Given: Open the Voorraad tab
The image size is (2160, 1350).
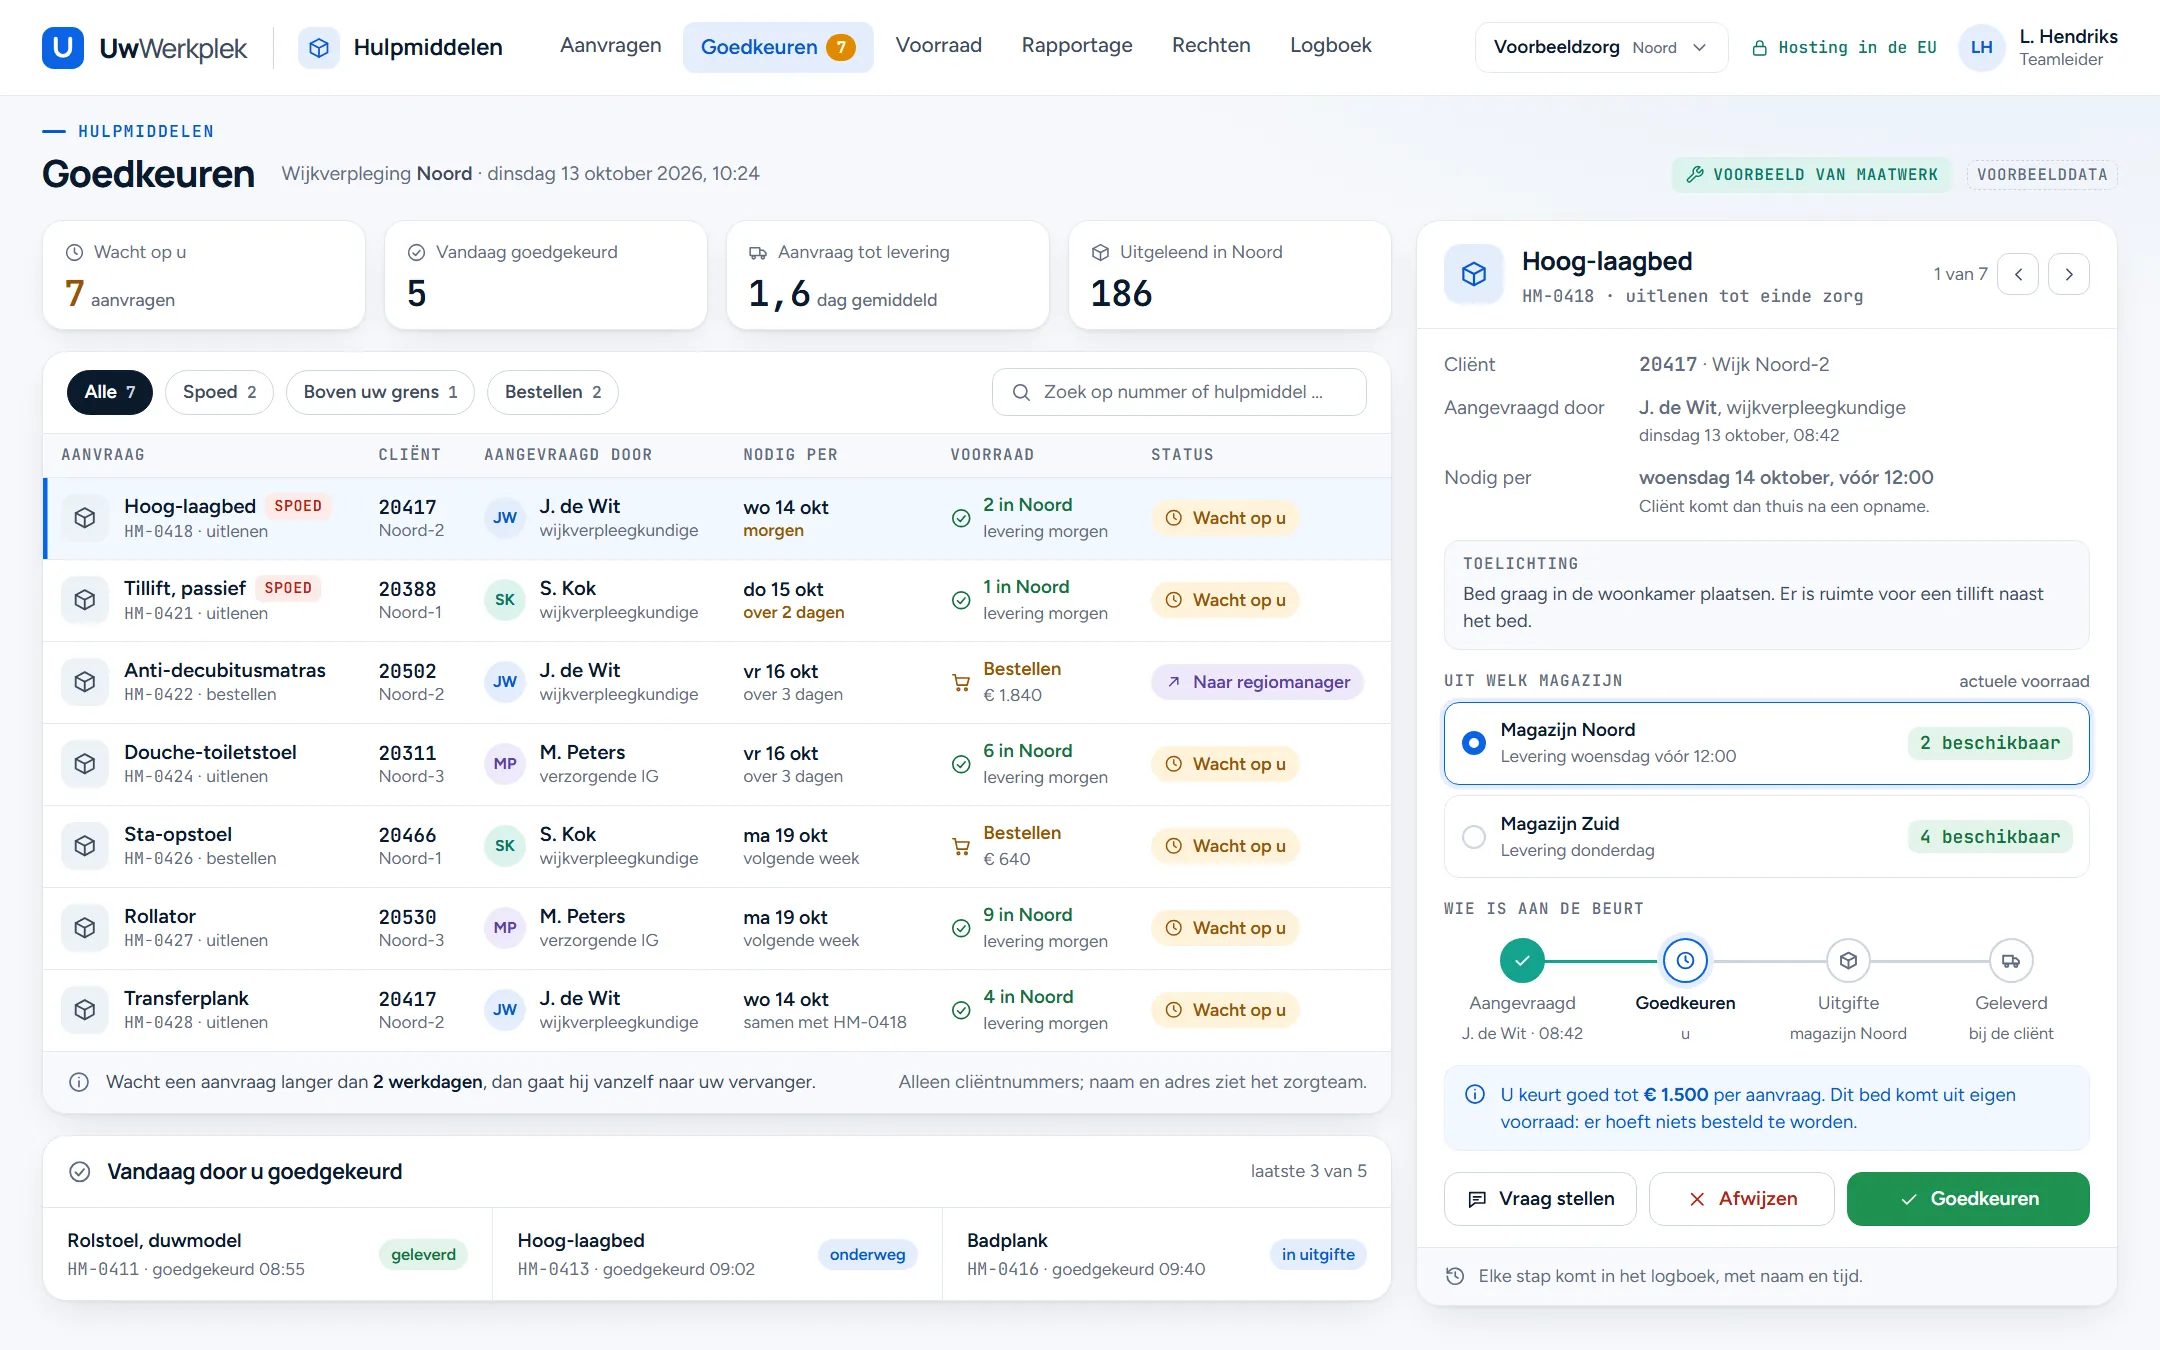Looking at the screenshot, I should click(938, 46).
